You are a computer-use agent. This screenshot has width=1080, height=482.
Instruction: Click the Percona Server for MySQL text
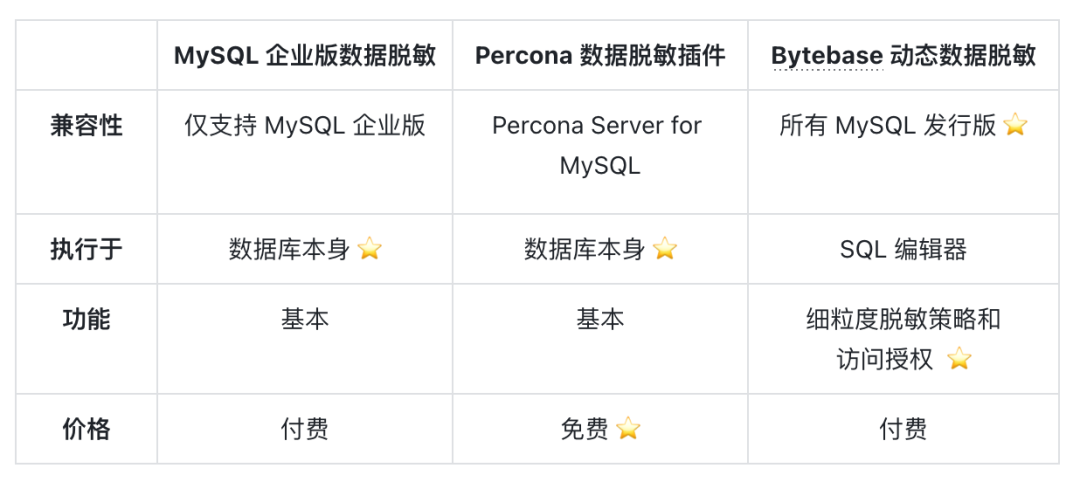pos(600,145)
